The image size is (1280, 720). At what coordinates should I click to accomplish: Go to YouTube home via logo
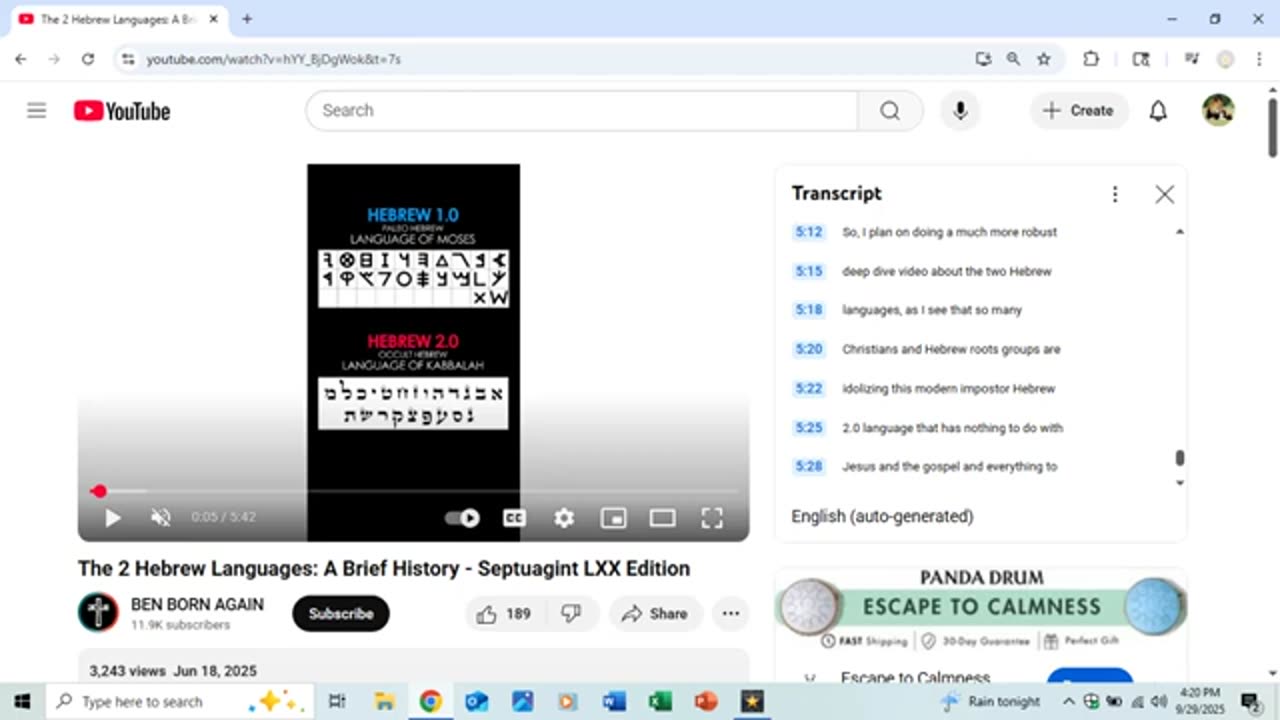pyautogui.click(x=122, y=111)
